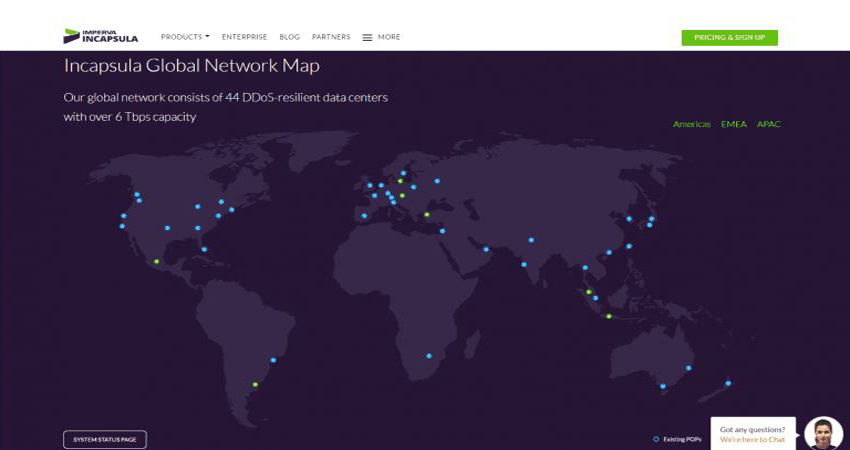The width and height of the screenshot is (850, 450).
Task: Select the Brazil POP marker
Action: 273,359
